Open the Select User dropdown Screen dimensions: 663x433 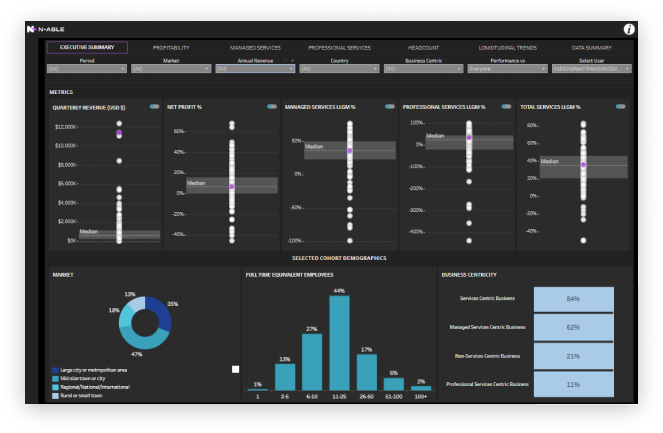[592, 69]
